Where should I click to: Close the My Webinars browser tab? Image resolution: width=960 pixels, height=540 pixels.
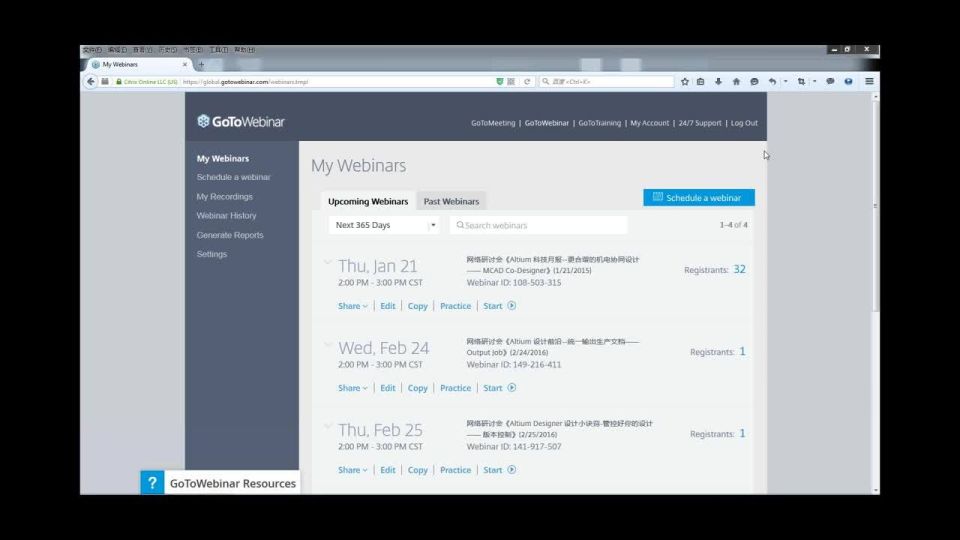coord(185,64)
